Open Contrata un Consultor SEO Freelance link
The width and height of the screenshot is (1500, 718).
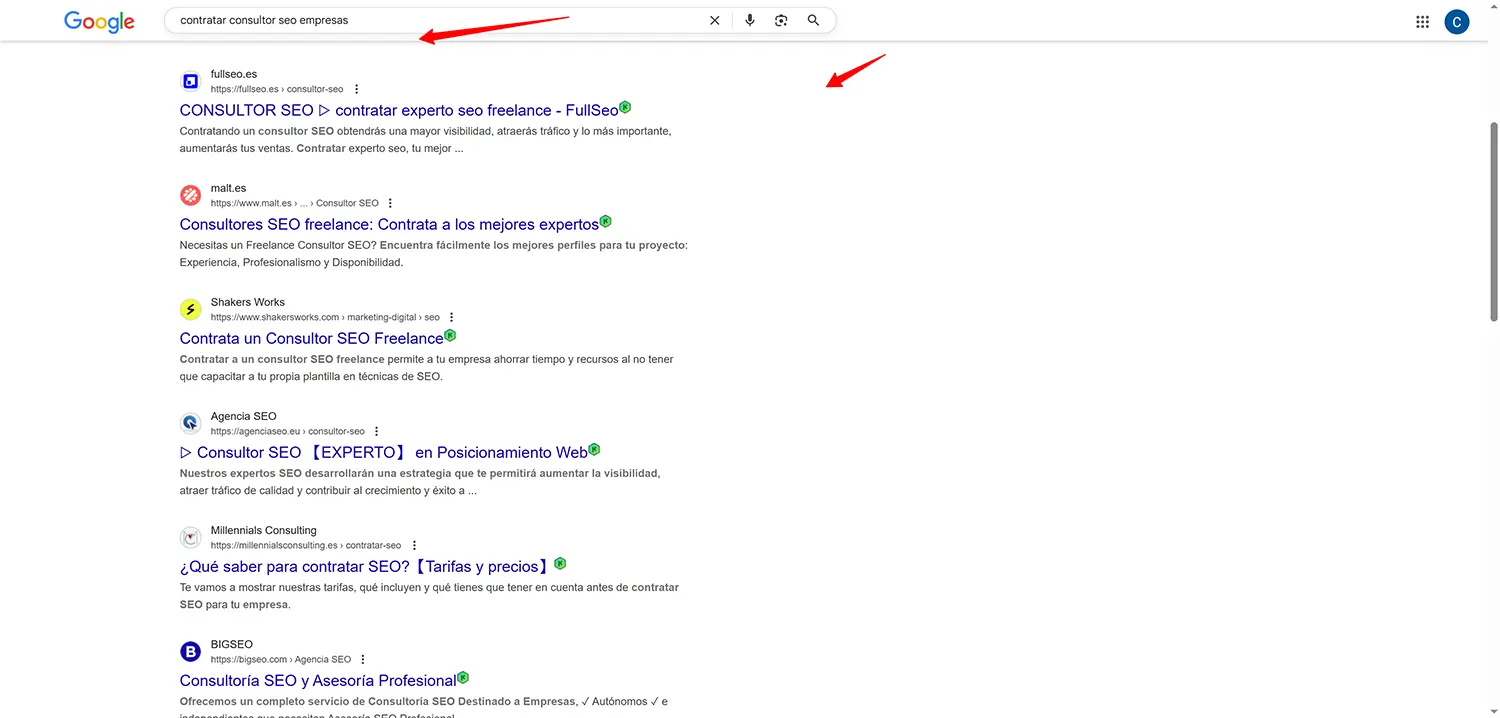(310, 338)
